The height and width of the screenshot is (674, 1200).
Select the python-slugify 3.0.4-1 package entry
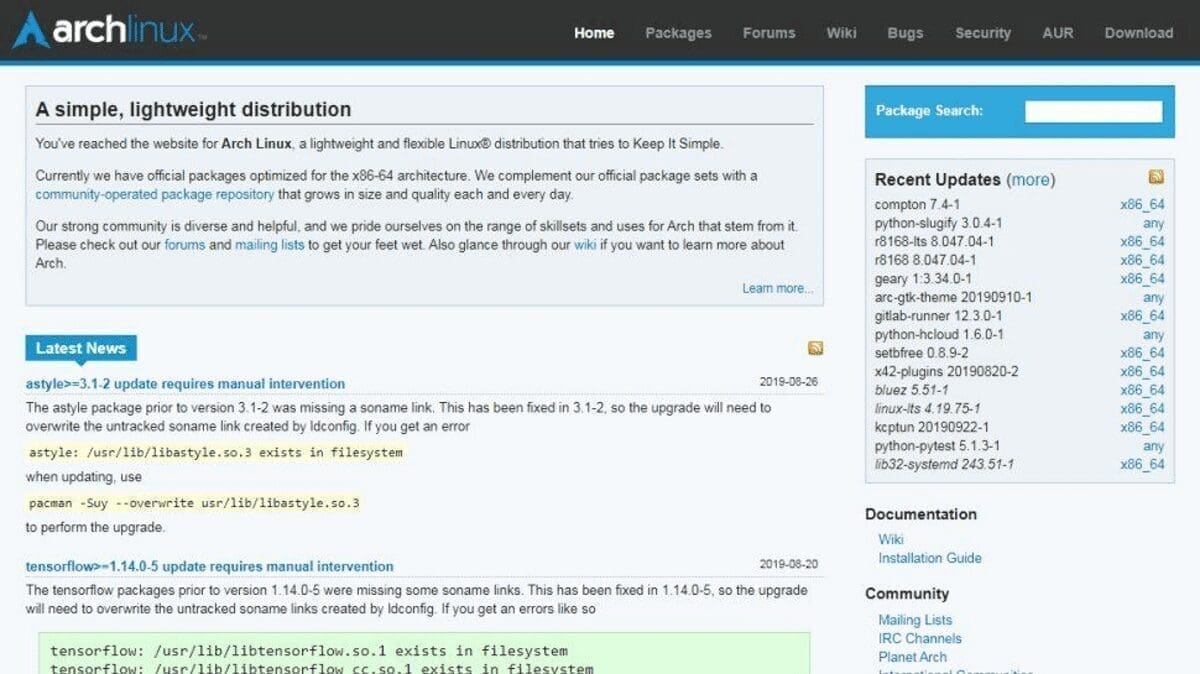938,223
